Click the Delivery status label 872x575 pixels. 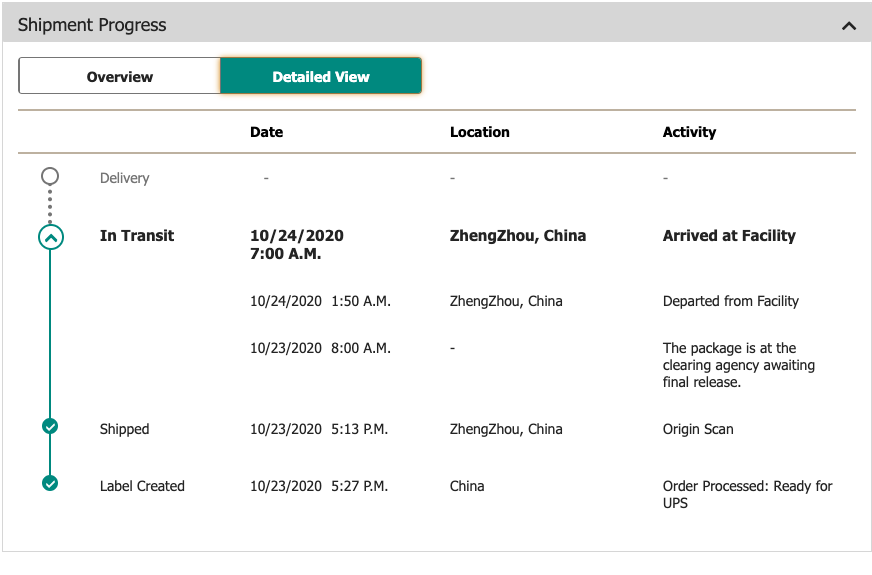124,178
